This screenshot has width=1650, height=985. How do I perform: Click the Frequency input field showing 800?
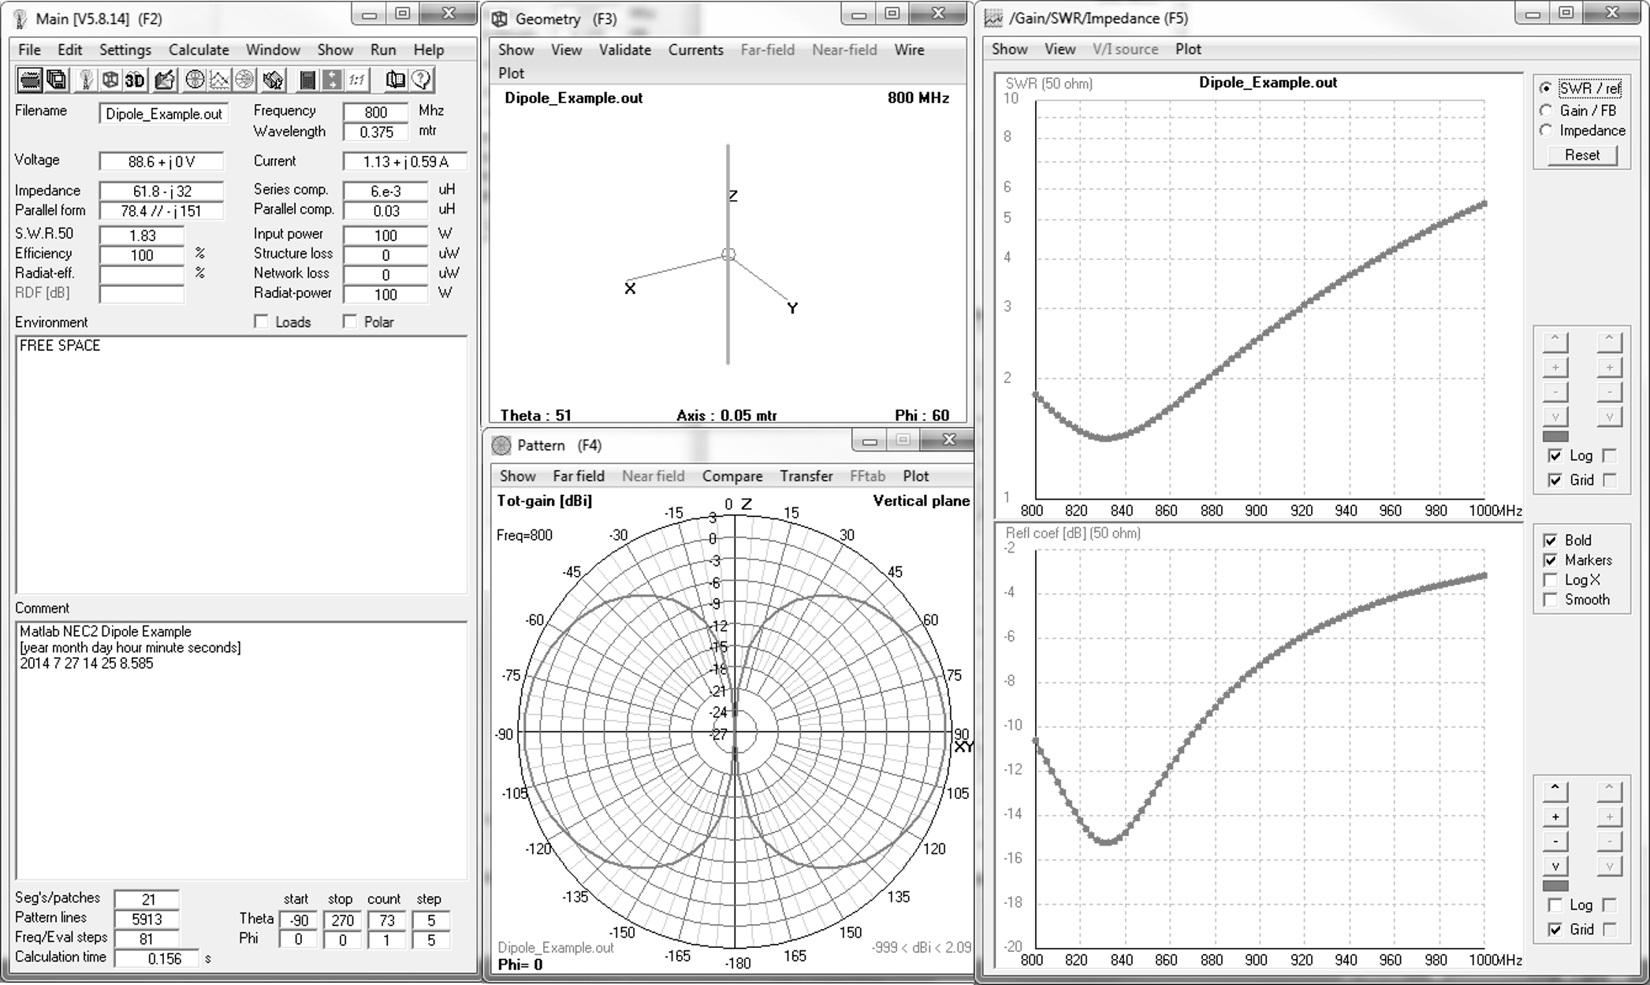tap(375, 112)
